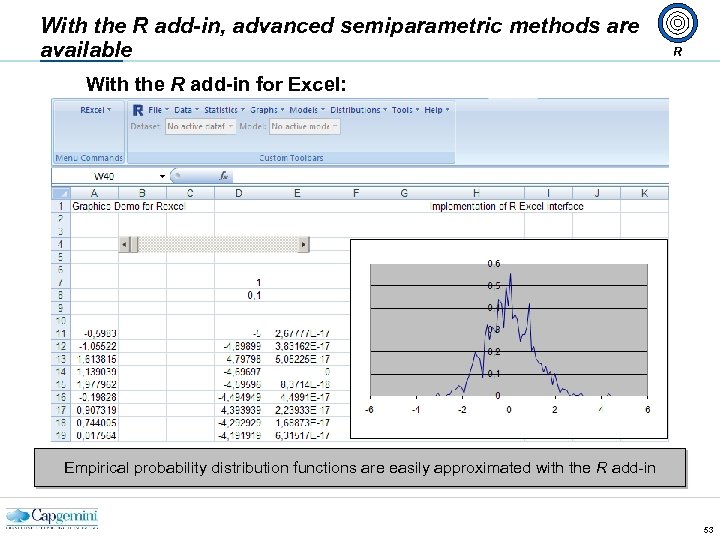
Task: Open the Models menu
Action: click(x=307, y=110)
